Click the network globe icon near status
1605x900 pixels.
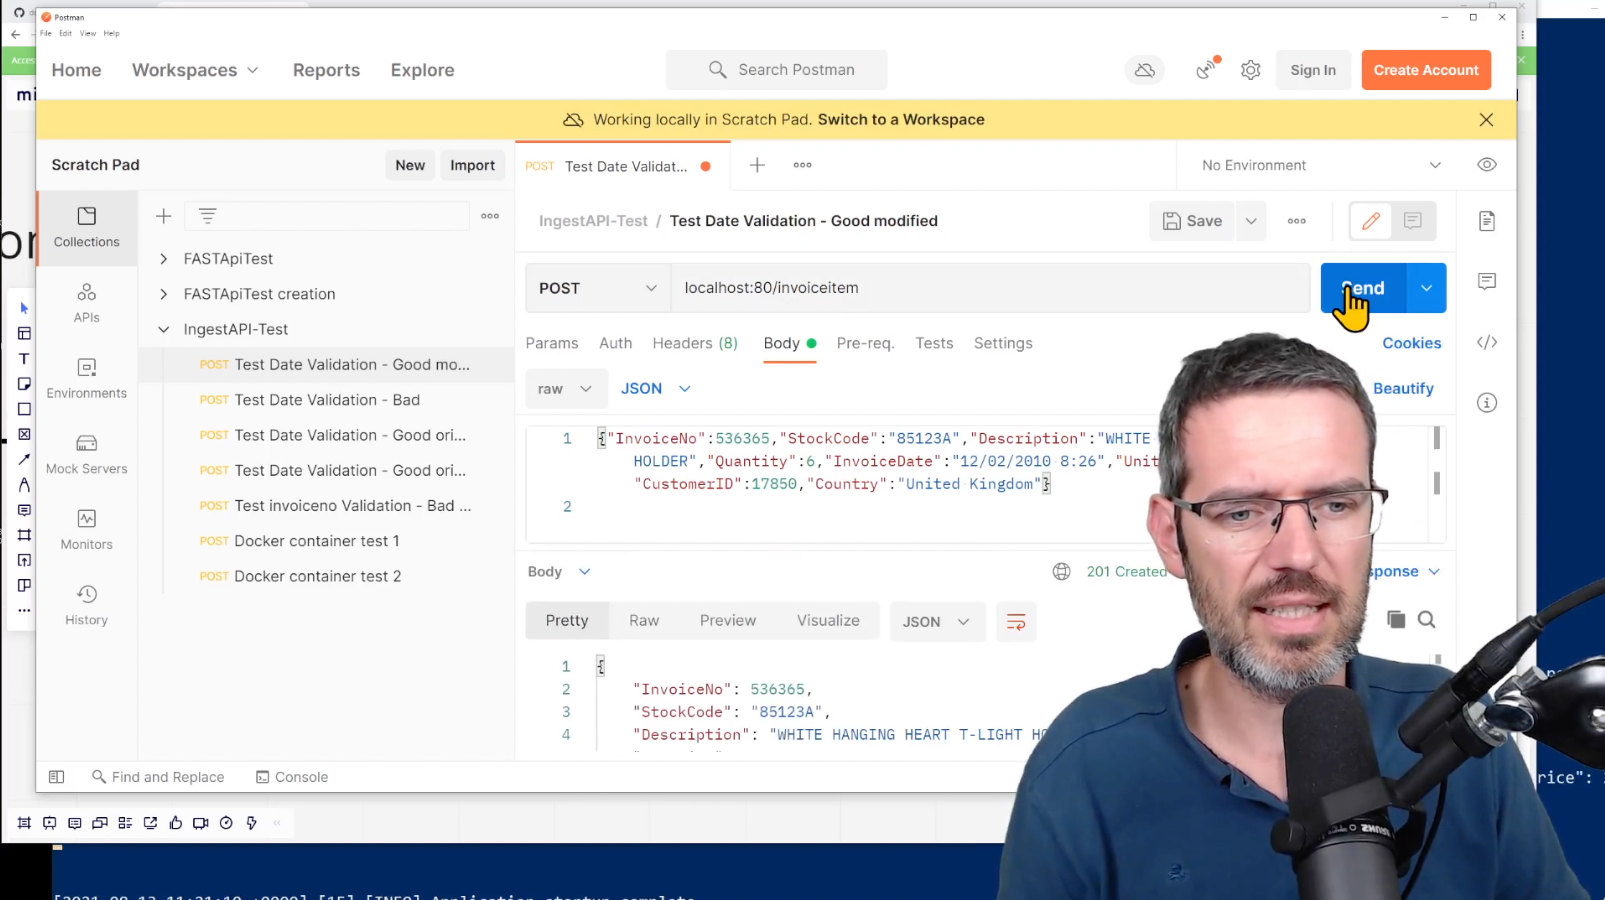coord(1062,572)
